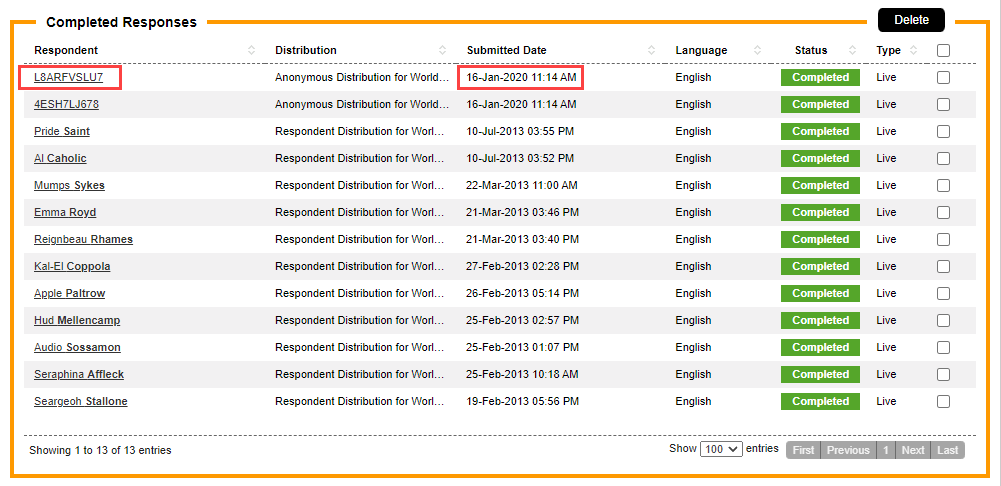Select checkbox for Pride Saint row
Viewport: 1001px width, 486px height.
click(943, 132)
